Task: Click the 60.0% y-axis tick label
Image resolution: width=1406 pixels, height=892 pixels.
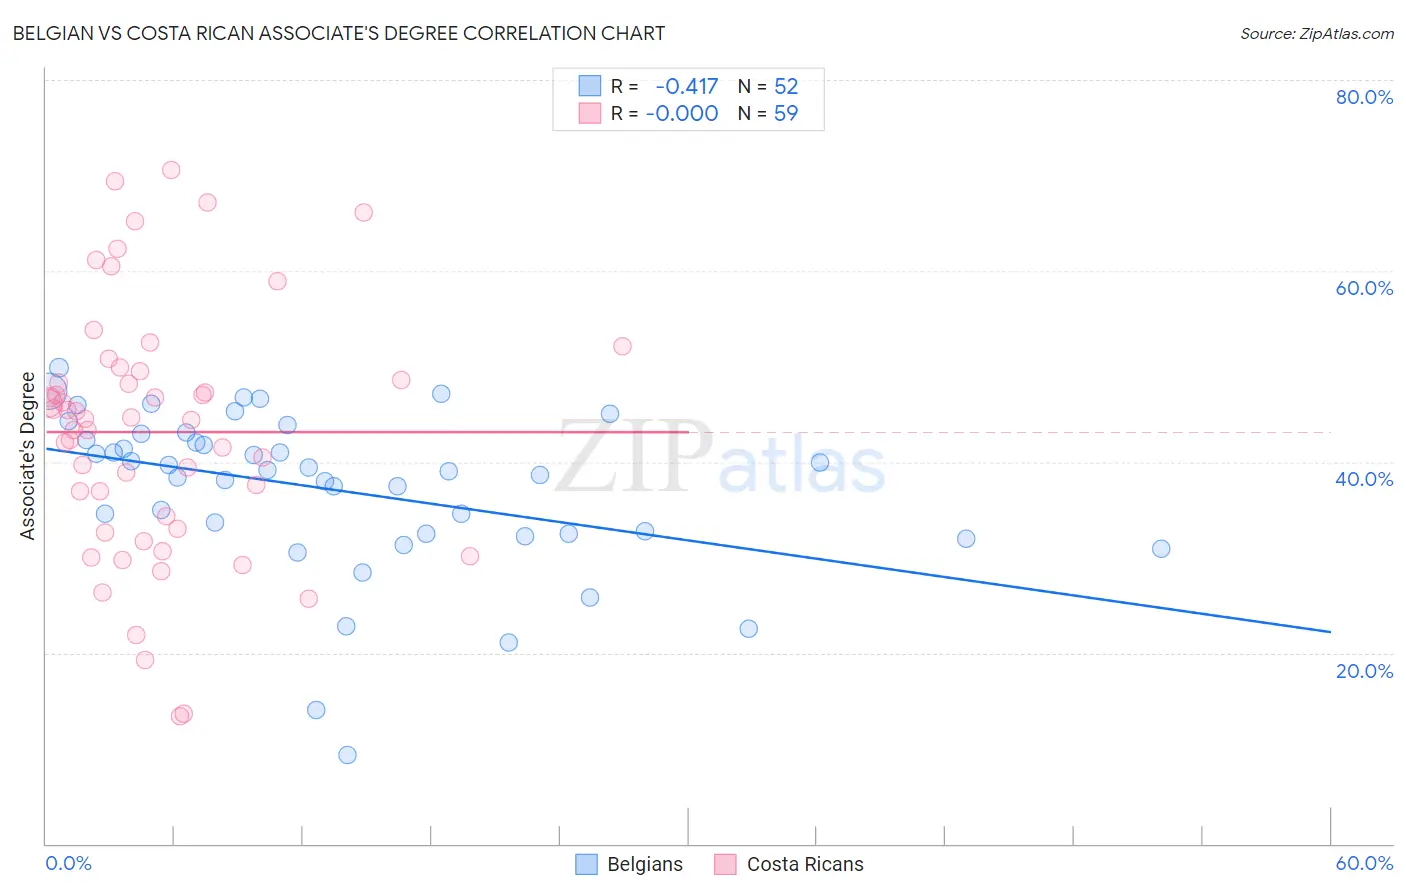Action: tap(1364, 288)
